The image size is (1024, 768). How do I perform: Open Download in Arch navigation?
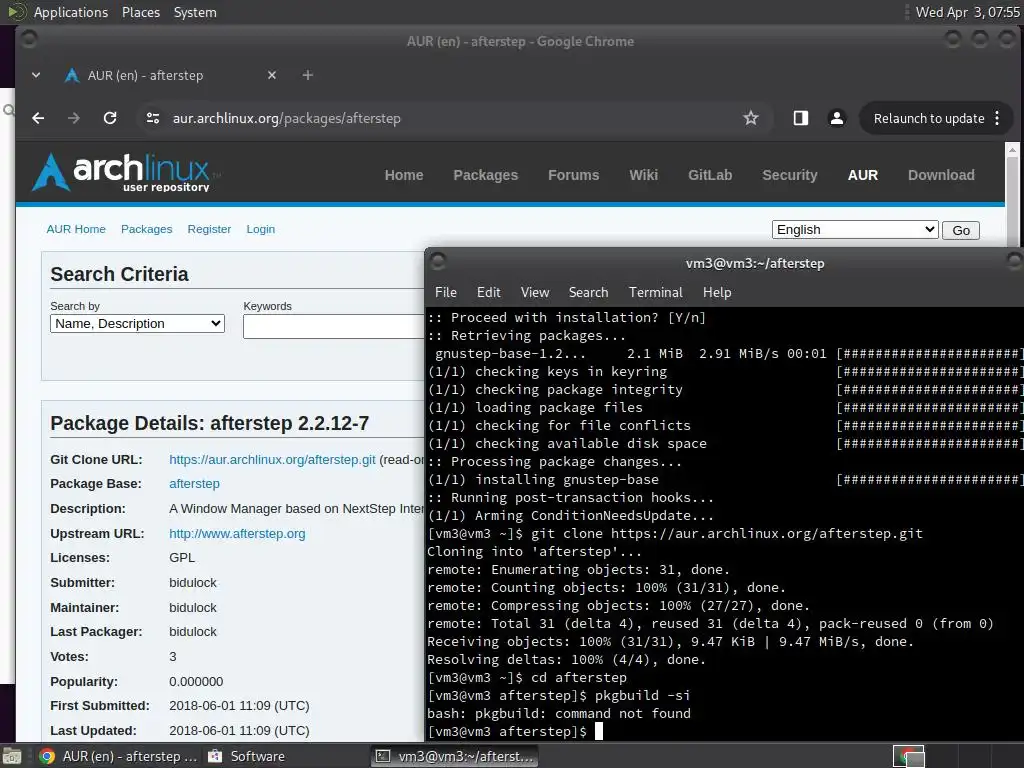pyautogui.click(x=941, y=175)
